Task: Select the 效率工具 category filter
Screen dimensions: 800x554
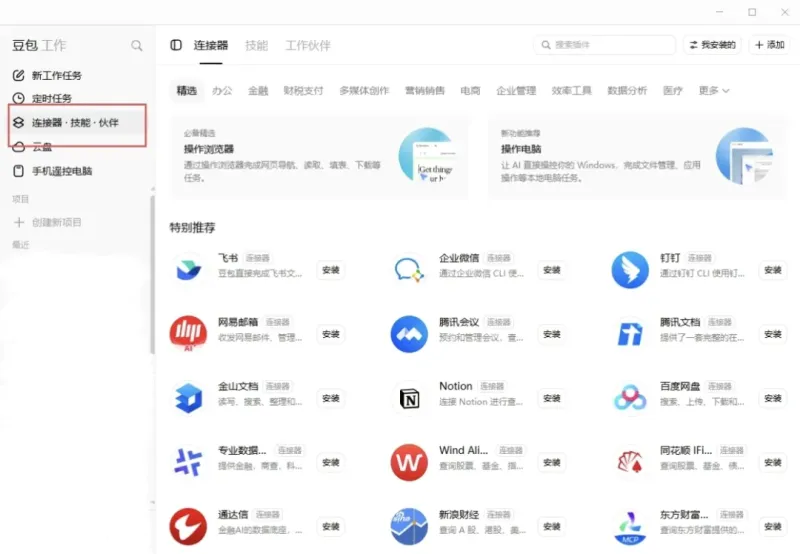Action: pos(571,91)
